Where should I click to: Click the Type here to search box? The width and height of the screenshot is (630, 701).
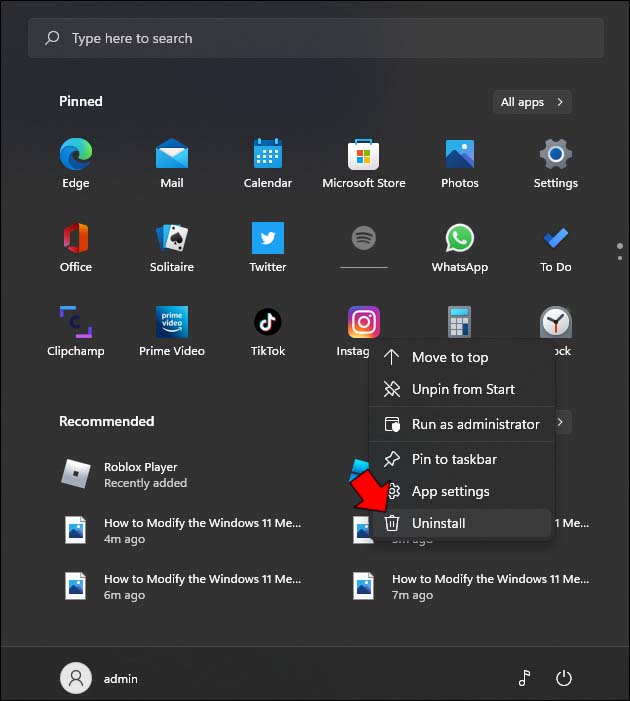[316, 38]
